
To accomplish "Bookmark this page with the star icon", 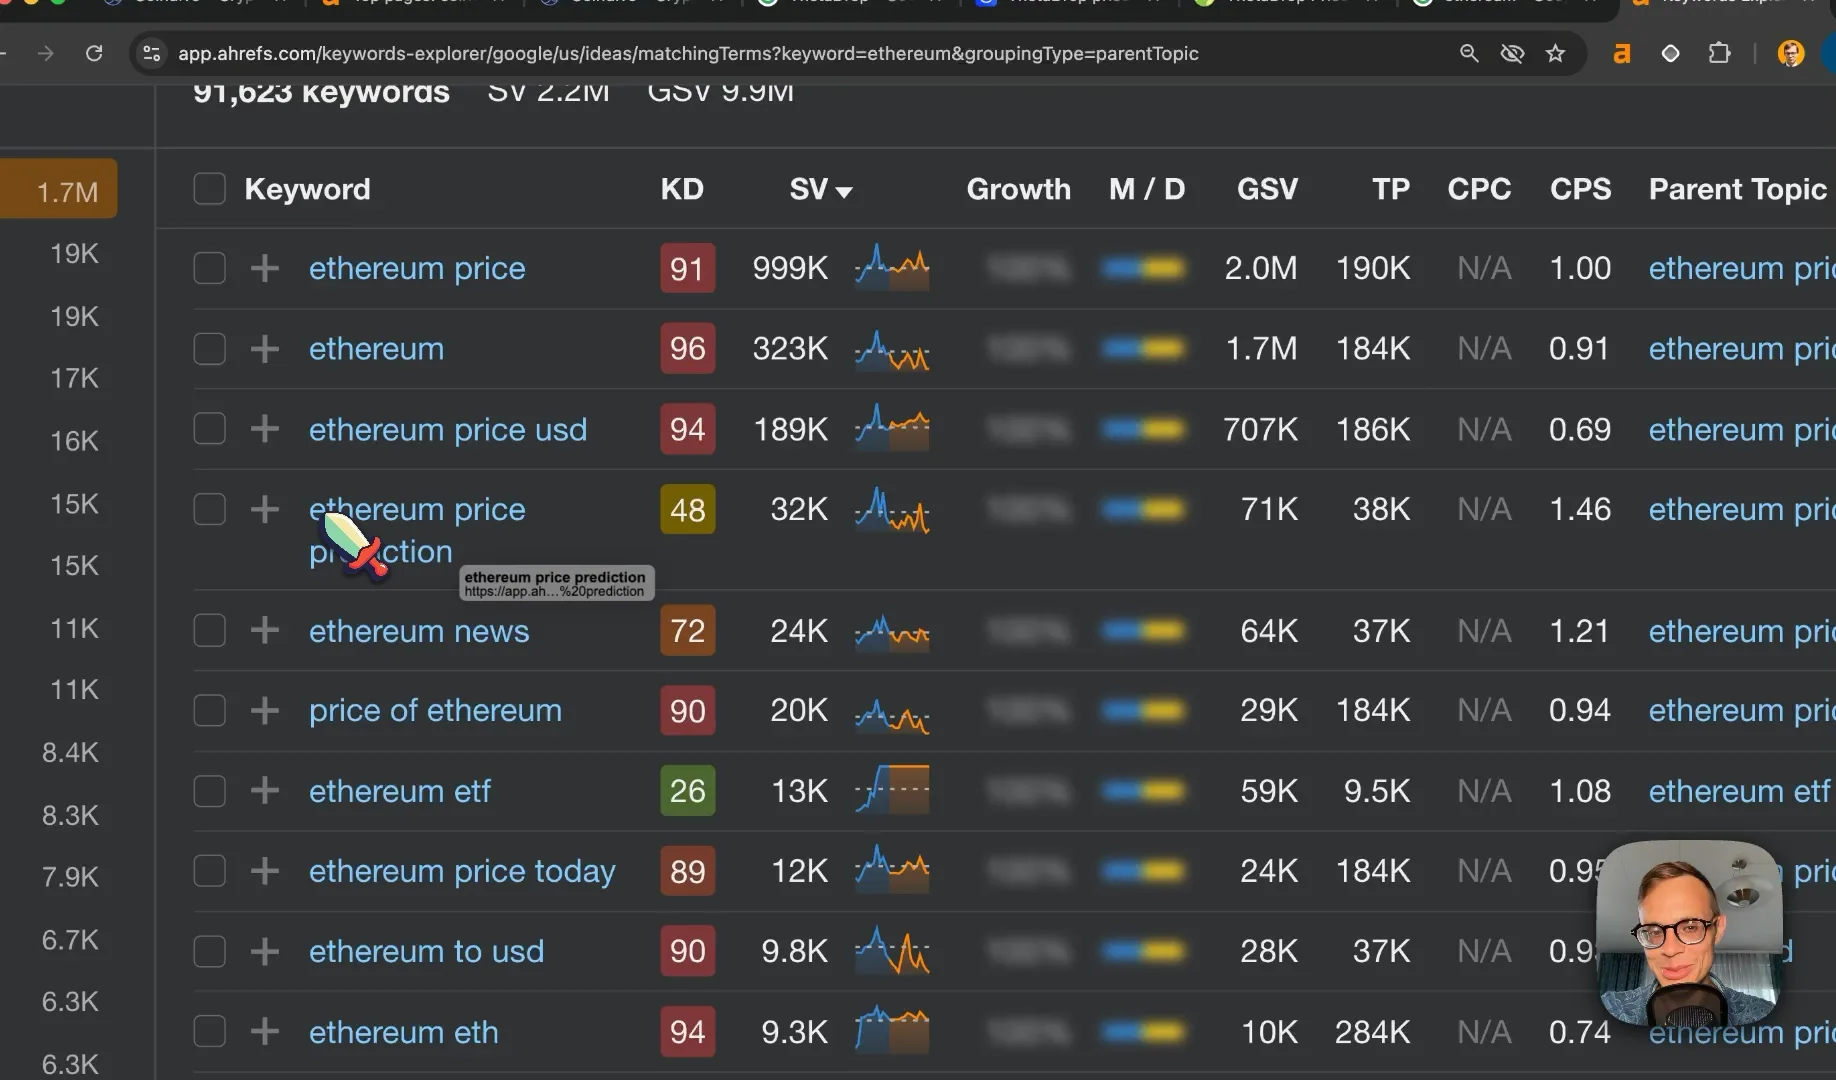I will [x=1555, y=53].
